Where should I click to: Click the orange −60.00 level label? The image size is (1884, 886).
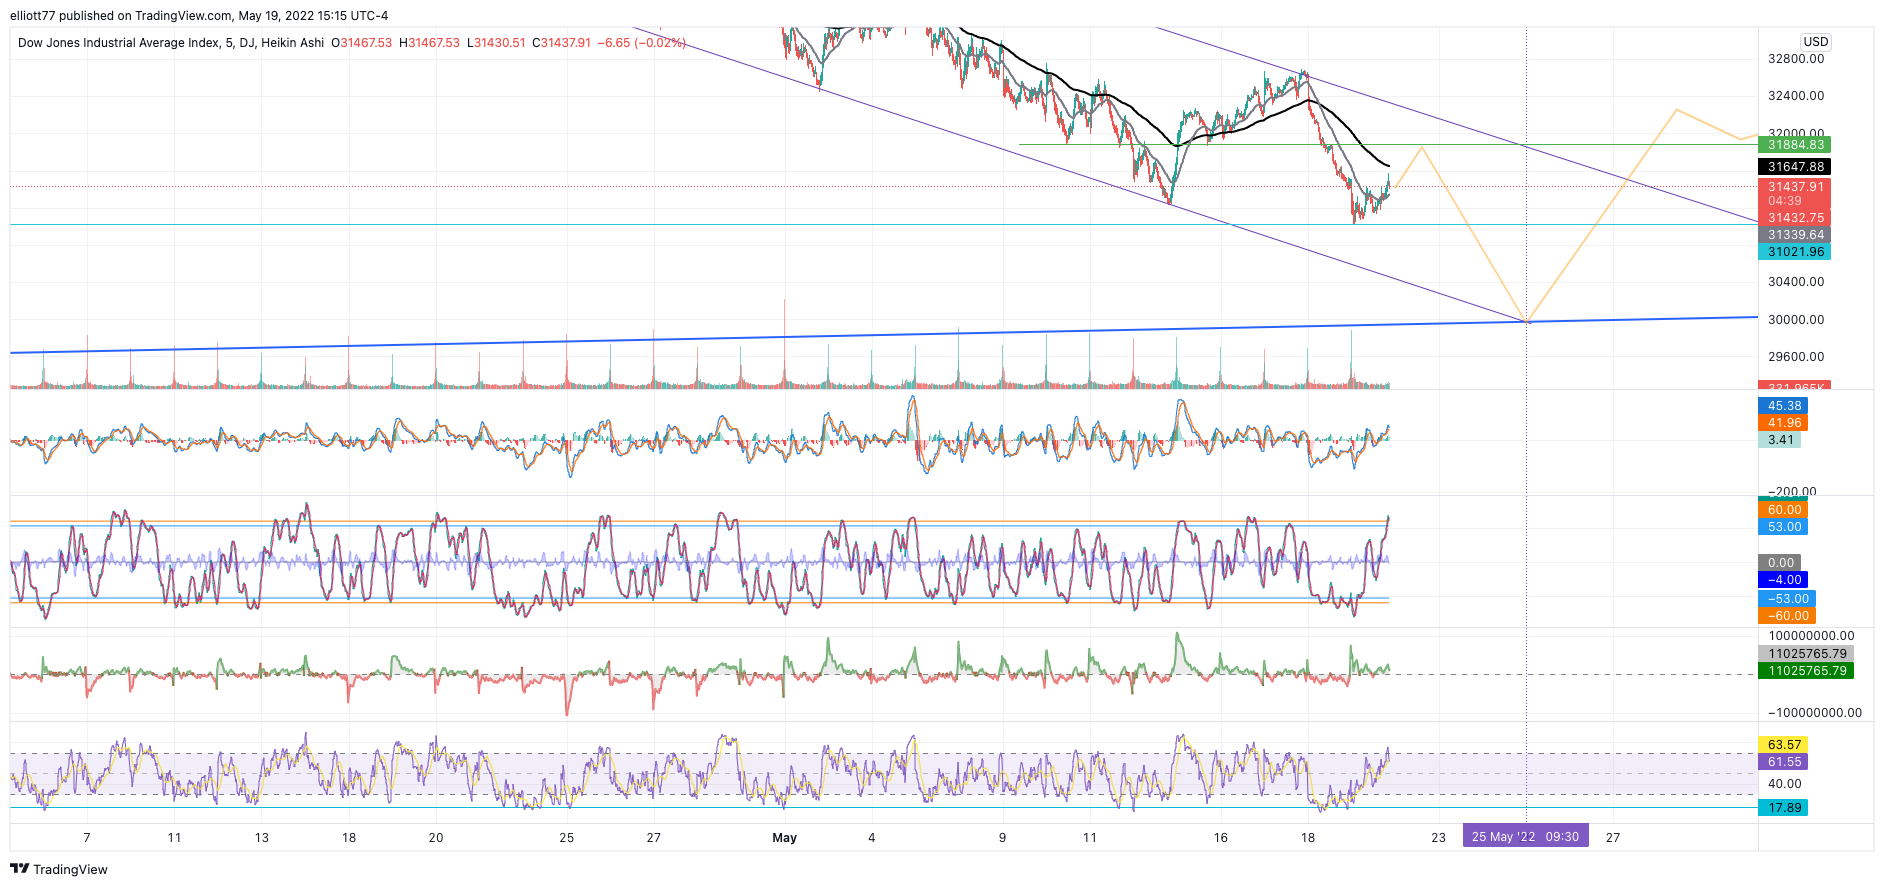click(1786, 616)
